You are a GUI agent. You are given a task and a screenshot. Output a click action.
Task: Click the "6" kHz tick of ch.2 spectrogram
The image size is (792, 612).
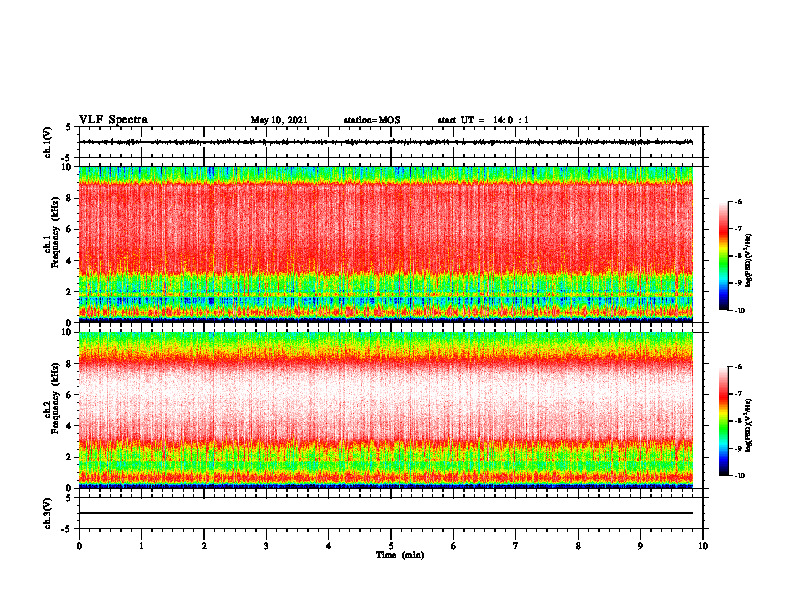coord(69,395)
